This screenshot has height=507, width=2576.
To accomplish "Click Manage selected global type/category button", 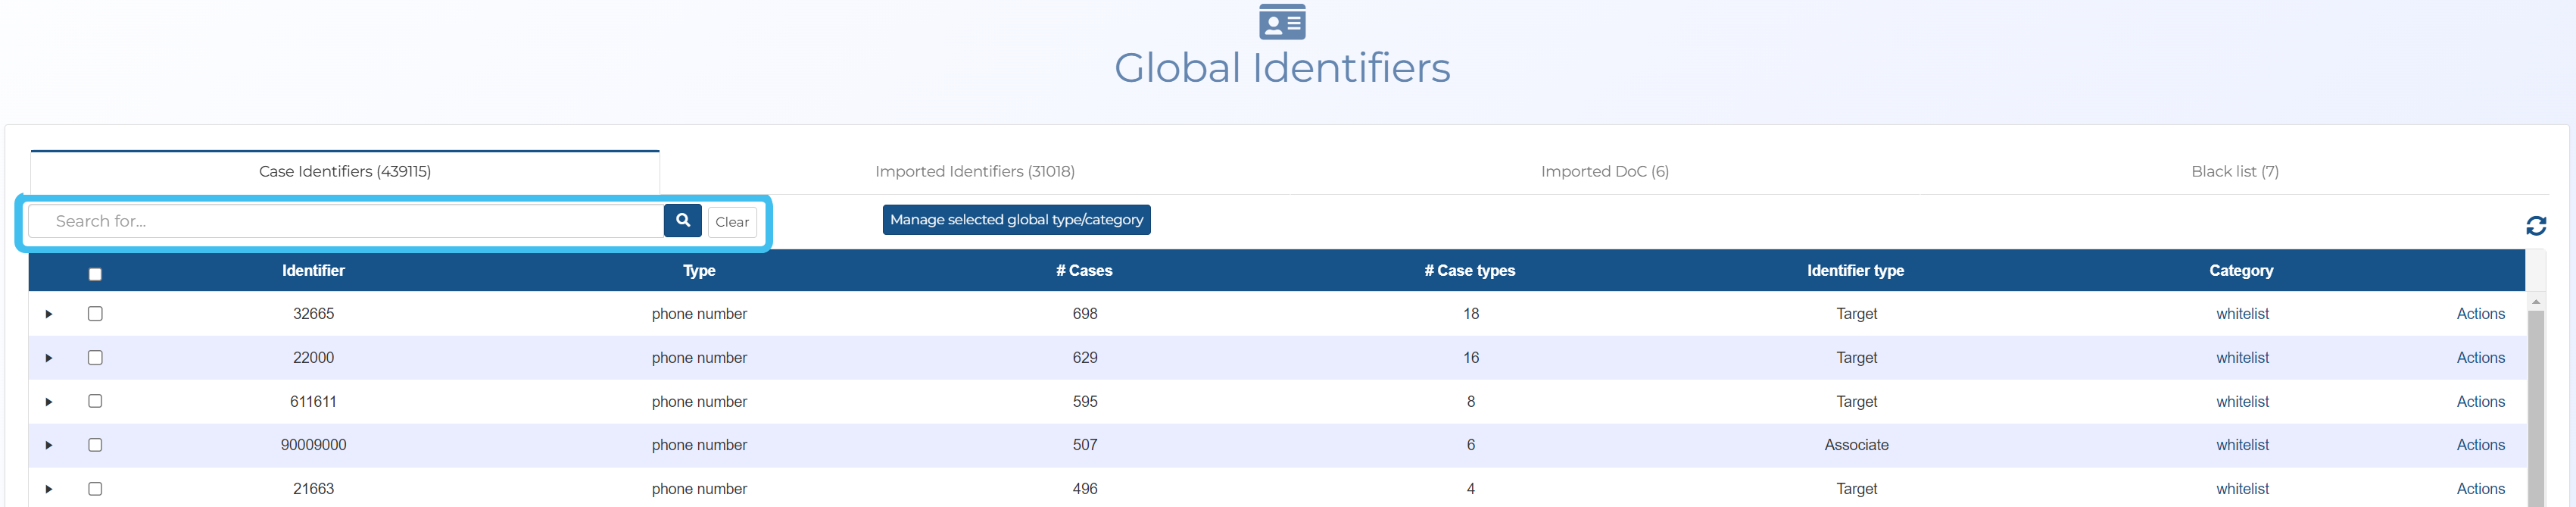I will (x=1016, y=220).
